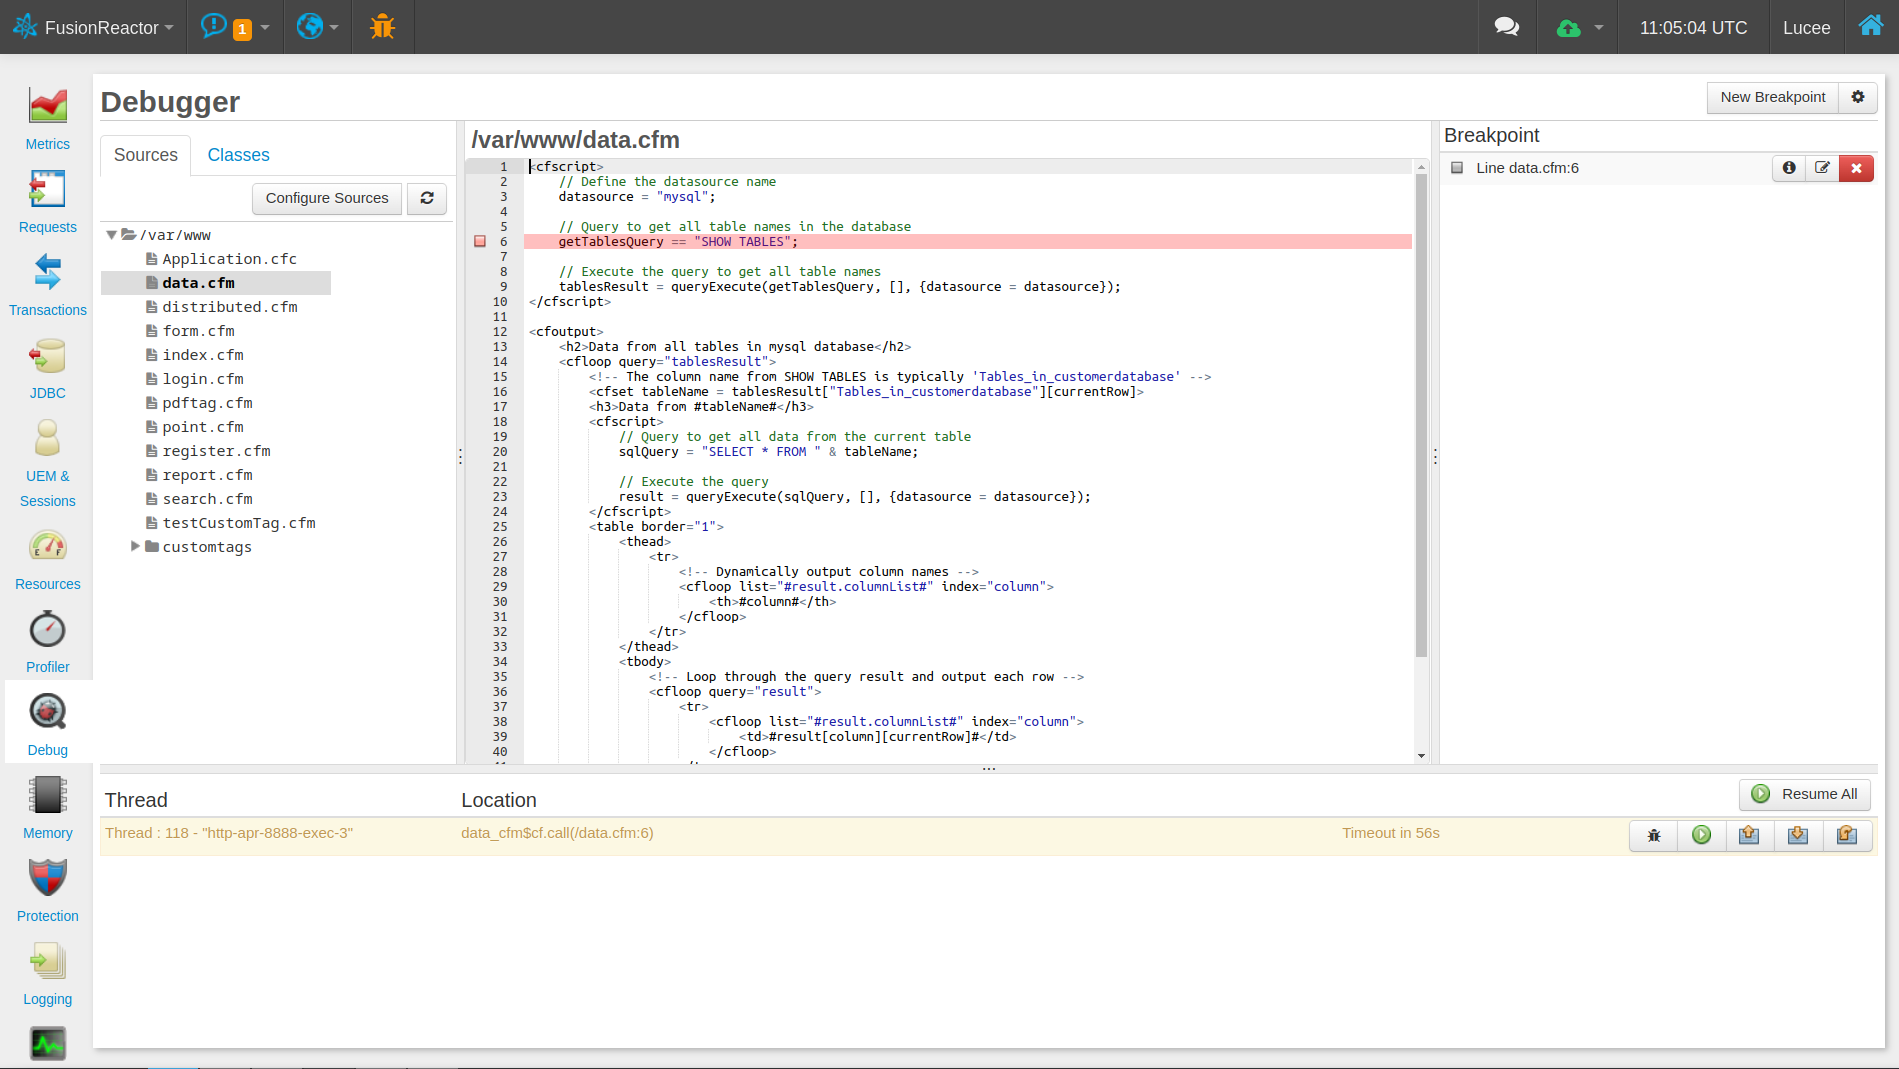1899x1069 pixels.
Task: Open pdftag.cfm in source tree
Action: 208,403
